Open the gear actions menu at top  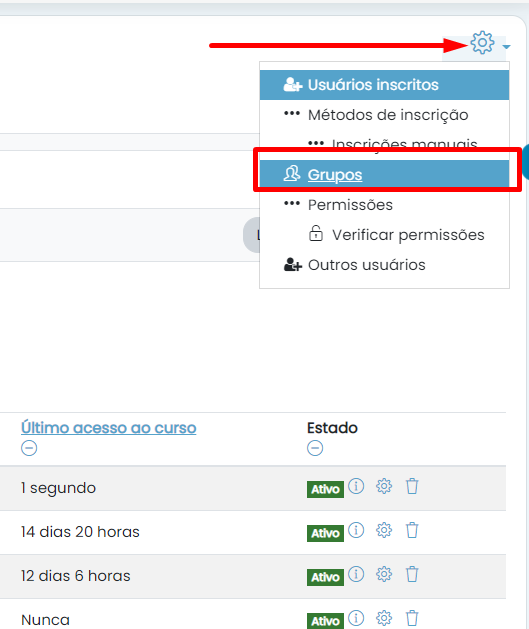[x=482, y=43]
